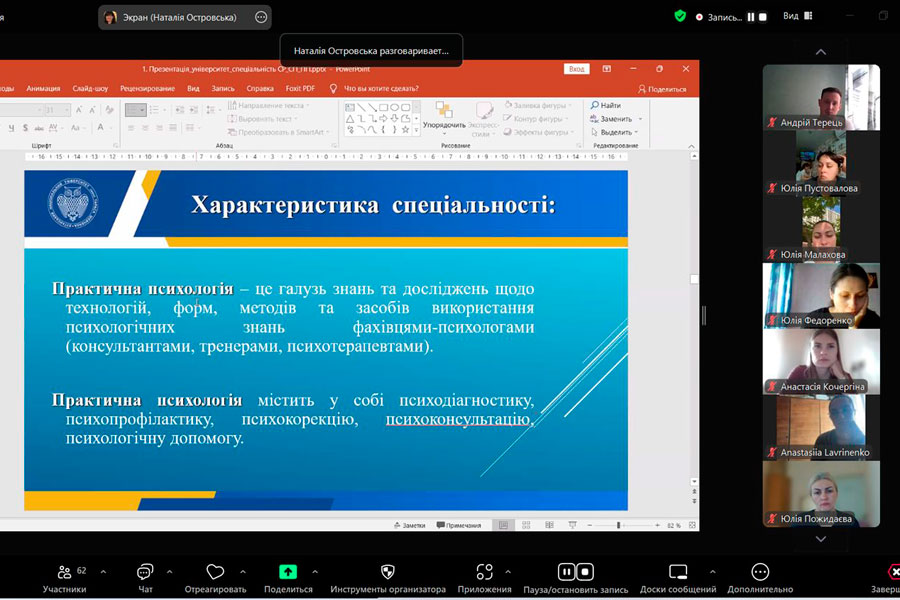The image size is (900, 600).
Task: Click the Отреагировать heart reactions icon
Action: (215, 573)
